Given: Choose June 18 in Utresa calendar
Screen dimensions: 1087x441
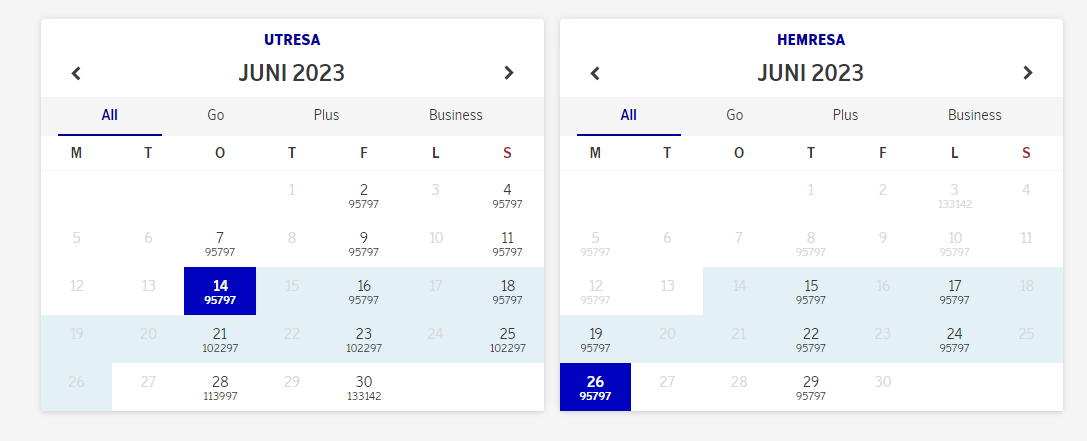Looking at the screenshot, I should (x=508, y=291).
